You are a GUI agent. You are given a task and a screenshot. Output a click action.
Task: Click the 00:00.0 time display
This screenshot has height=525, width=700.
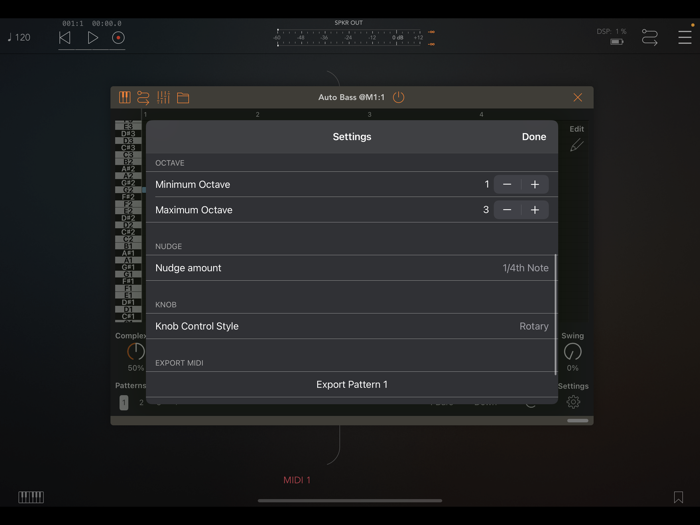pyautogui.click(x=106, y=23)
